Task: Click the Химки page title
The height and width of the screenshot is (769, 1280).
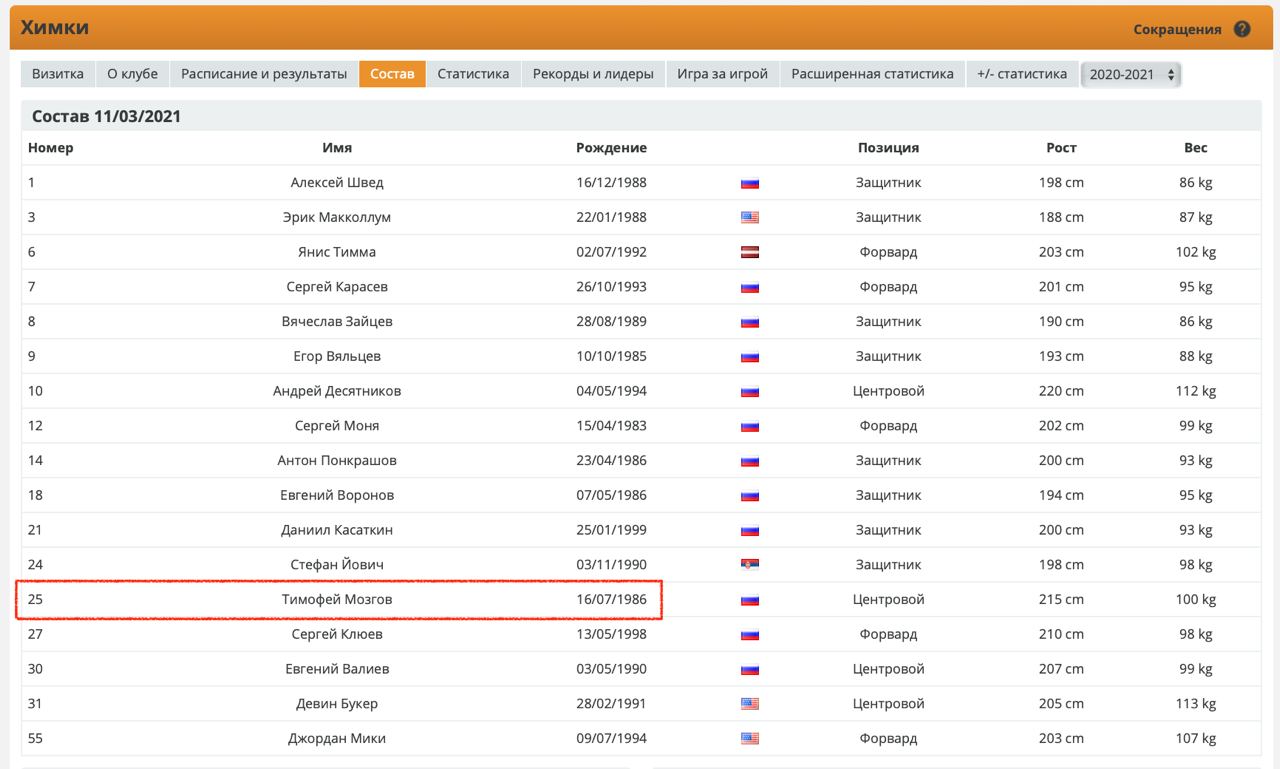Action: (x=55, y=27)
